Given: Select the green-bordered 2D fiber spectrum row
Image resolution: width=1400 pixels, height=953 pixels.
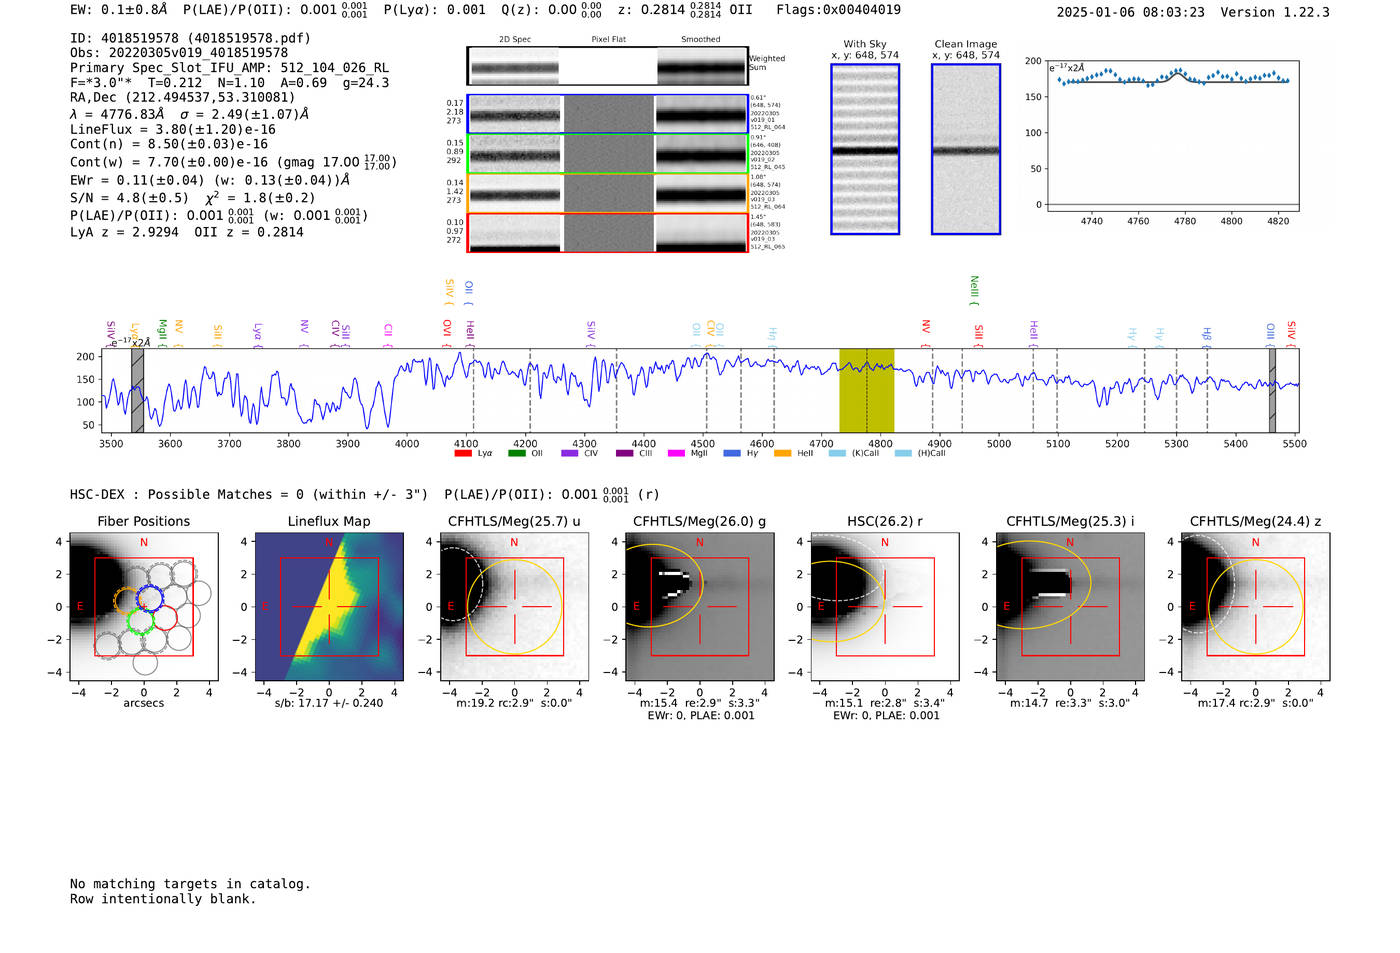Looking at the screenshot, I should 608,154.
